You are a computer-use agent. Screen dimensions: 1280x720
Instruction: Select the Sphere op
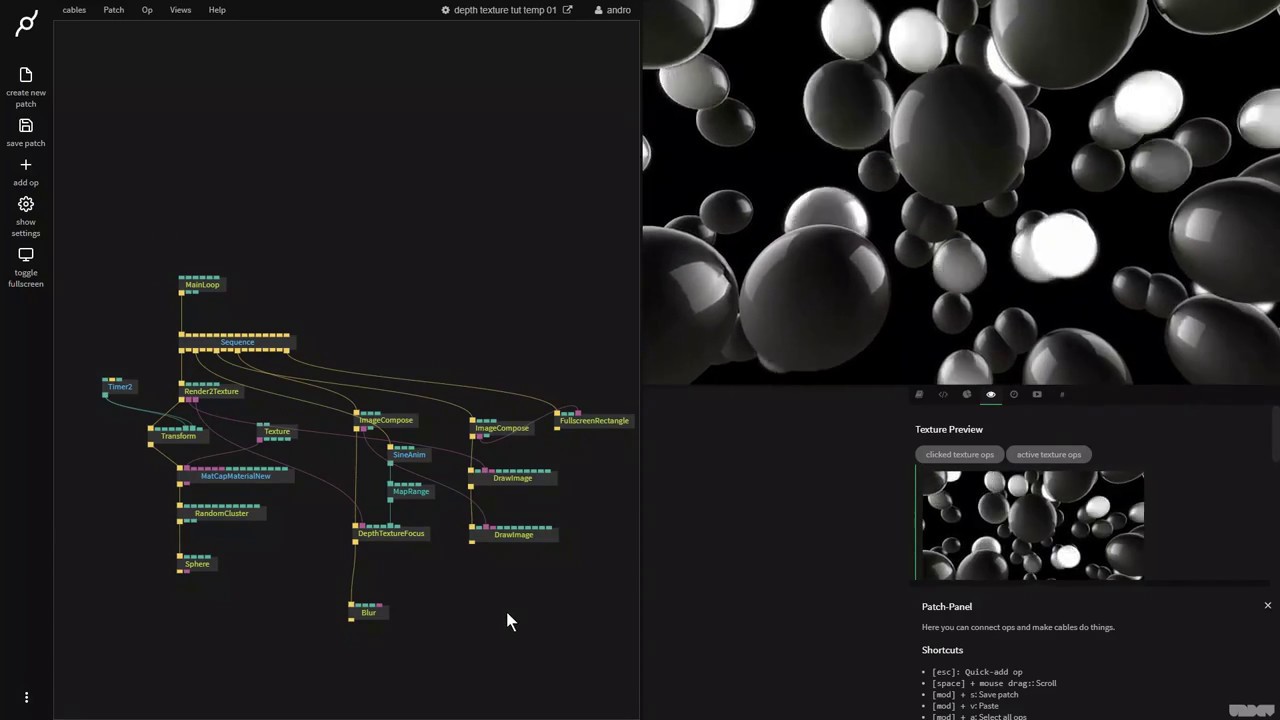pos(197,564)
